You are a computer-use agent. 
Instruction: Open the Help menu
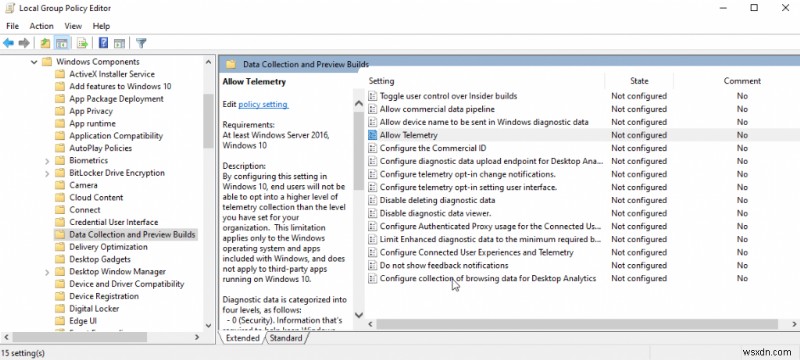[x=101, y=26]
